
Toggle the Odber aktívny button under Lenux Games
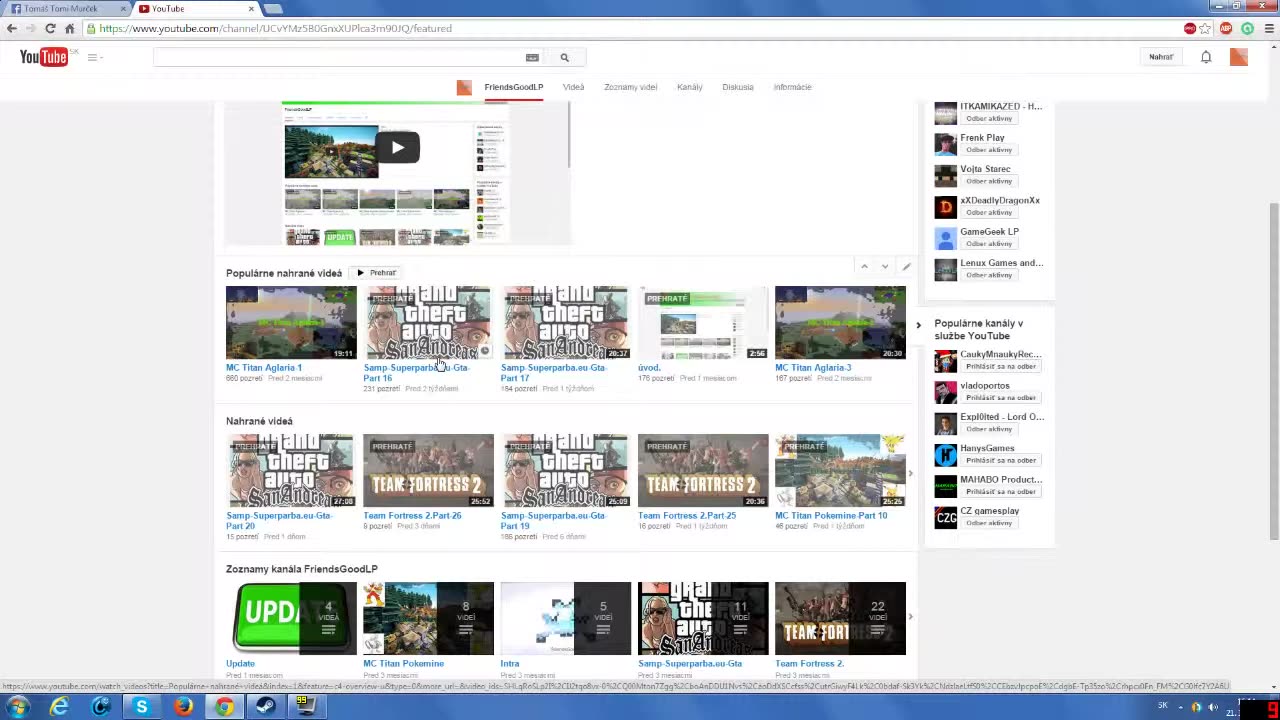989,275
